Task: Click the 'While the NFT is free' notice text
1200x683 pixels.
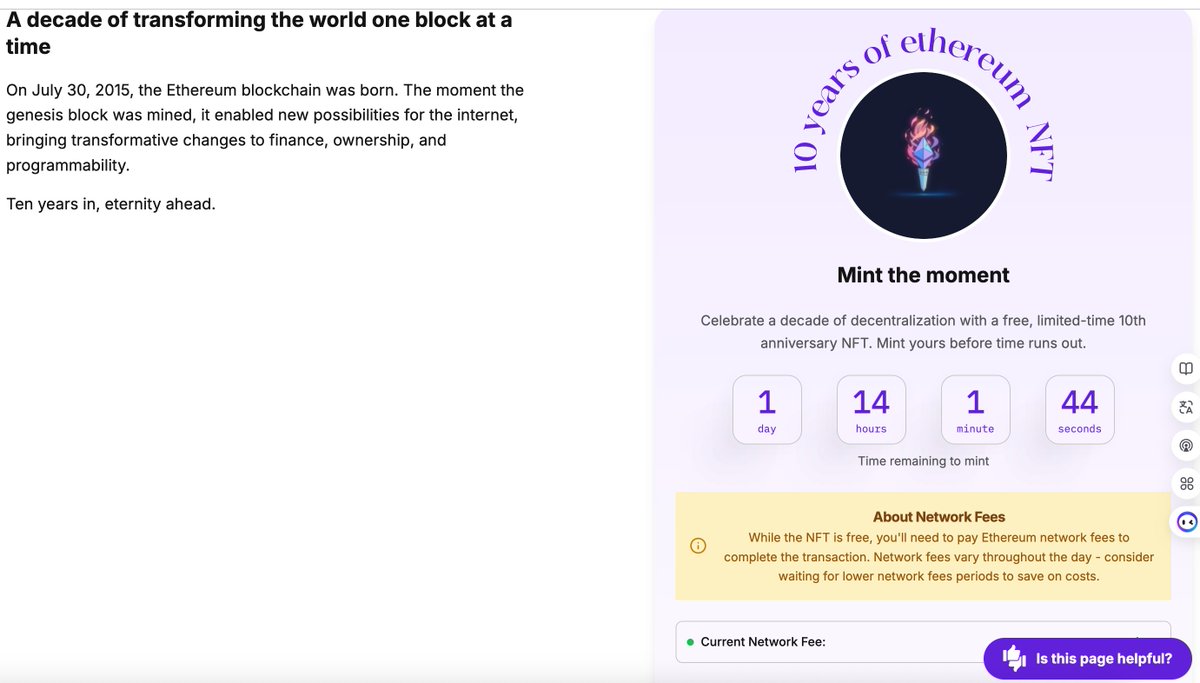Action: tap(939, 557)
